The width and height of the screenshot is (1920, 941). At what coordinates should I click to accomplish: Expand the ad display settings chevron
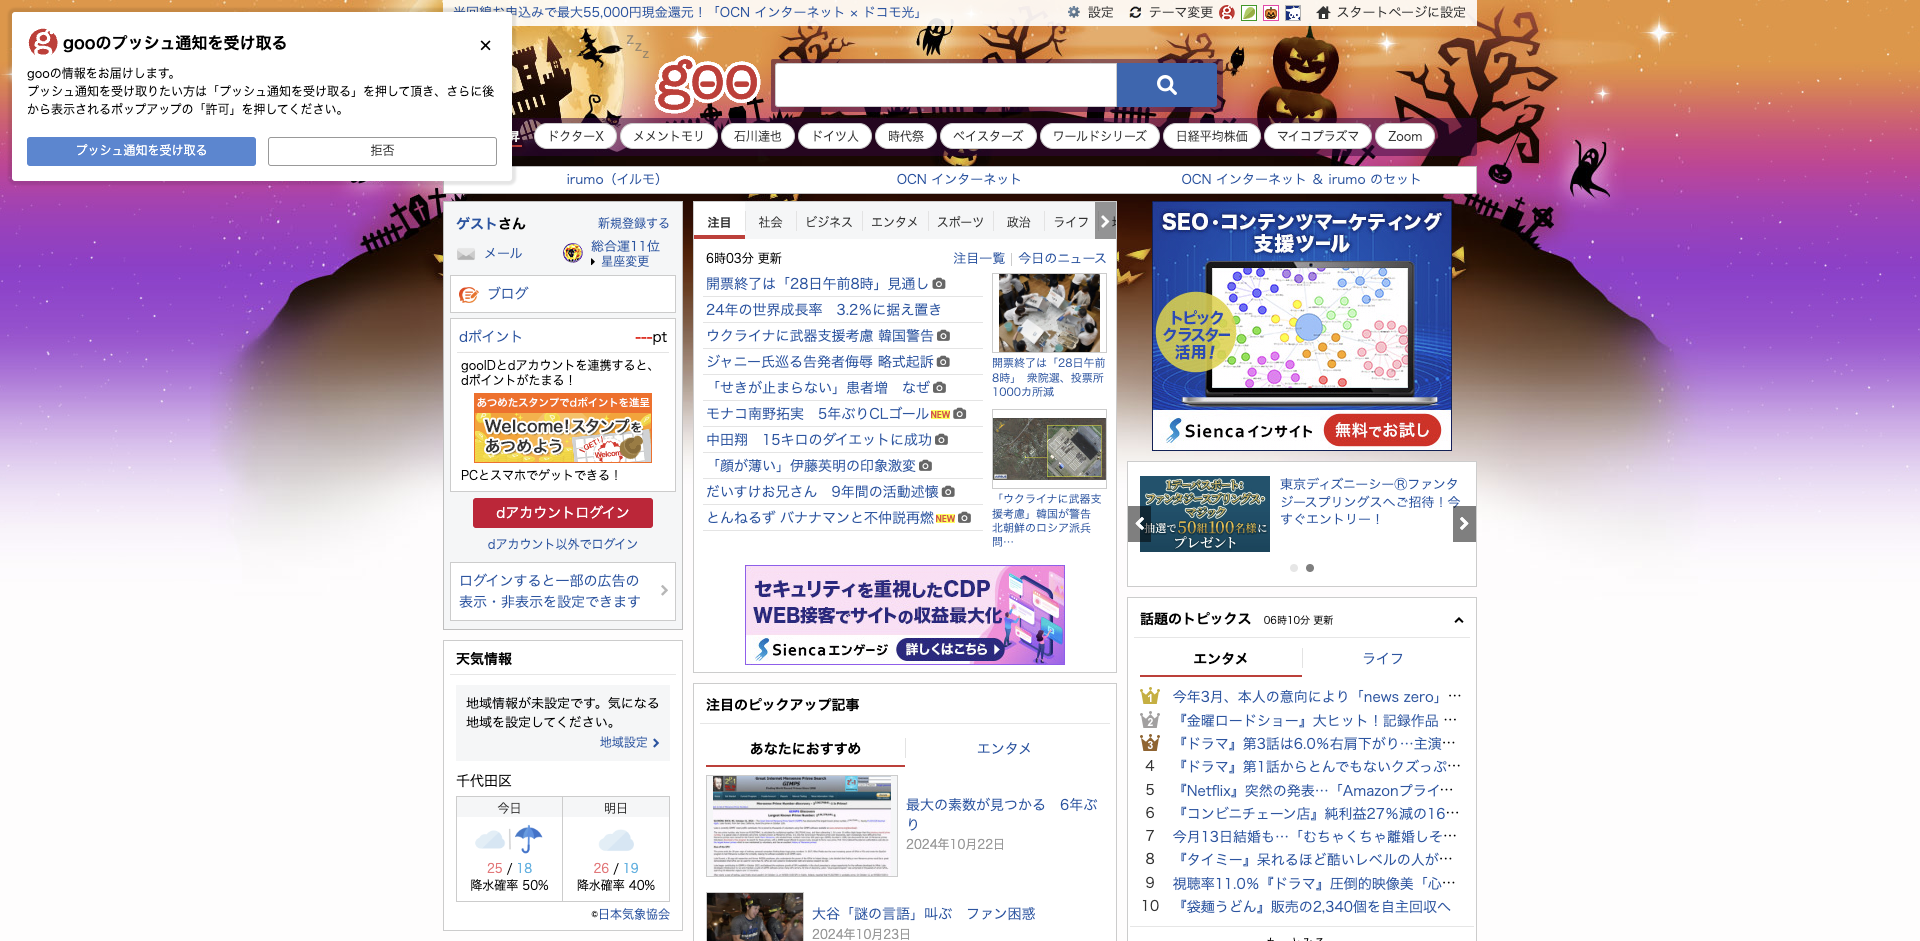[x=664, y=590]
